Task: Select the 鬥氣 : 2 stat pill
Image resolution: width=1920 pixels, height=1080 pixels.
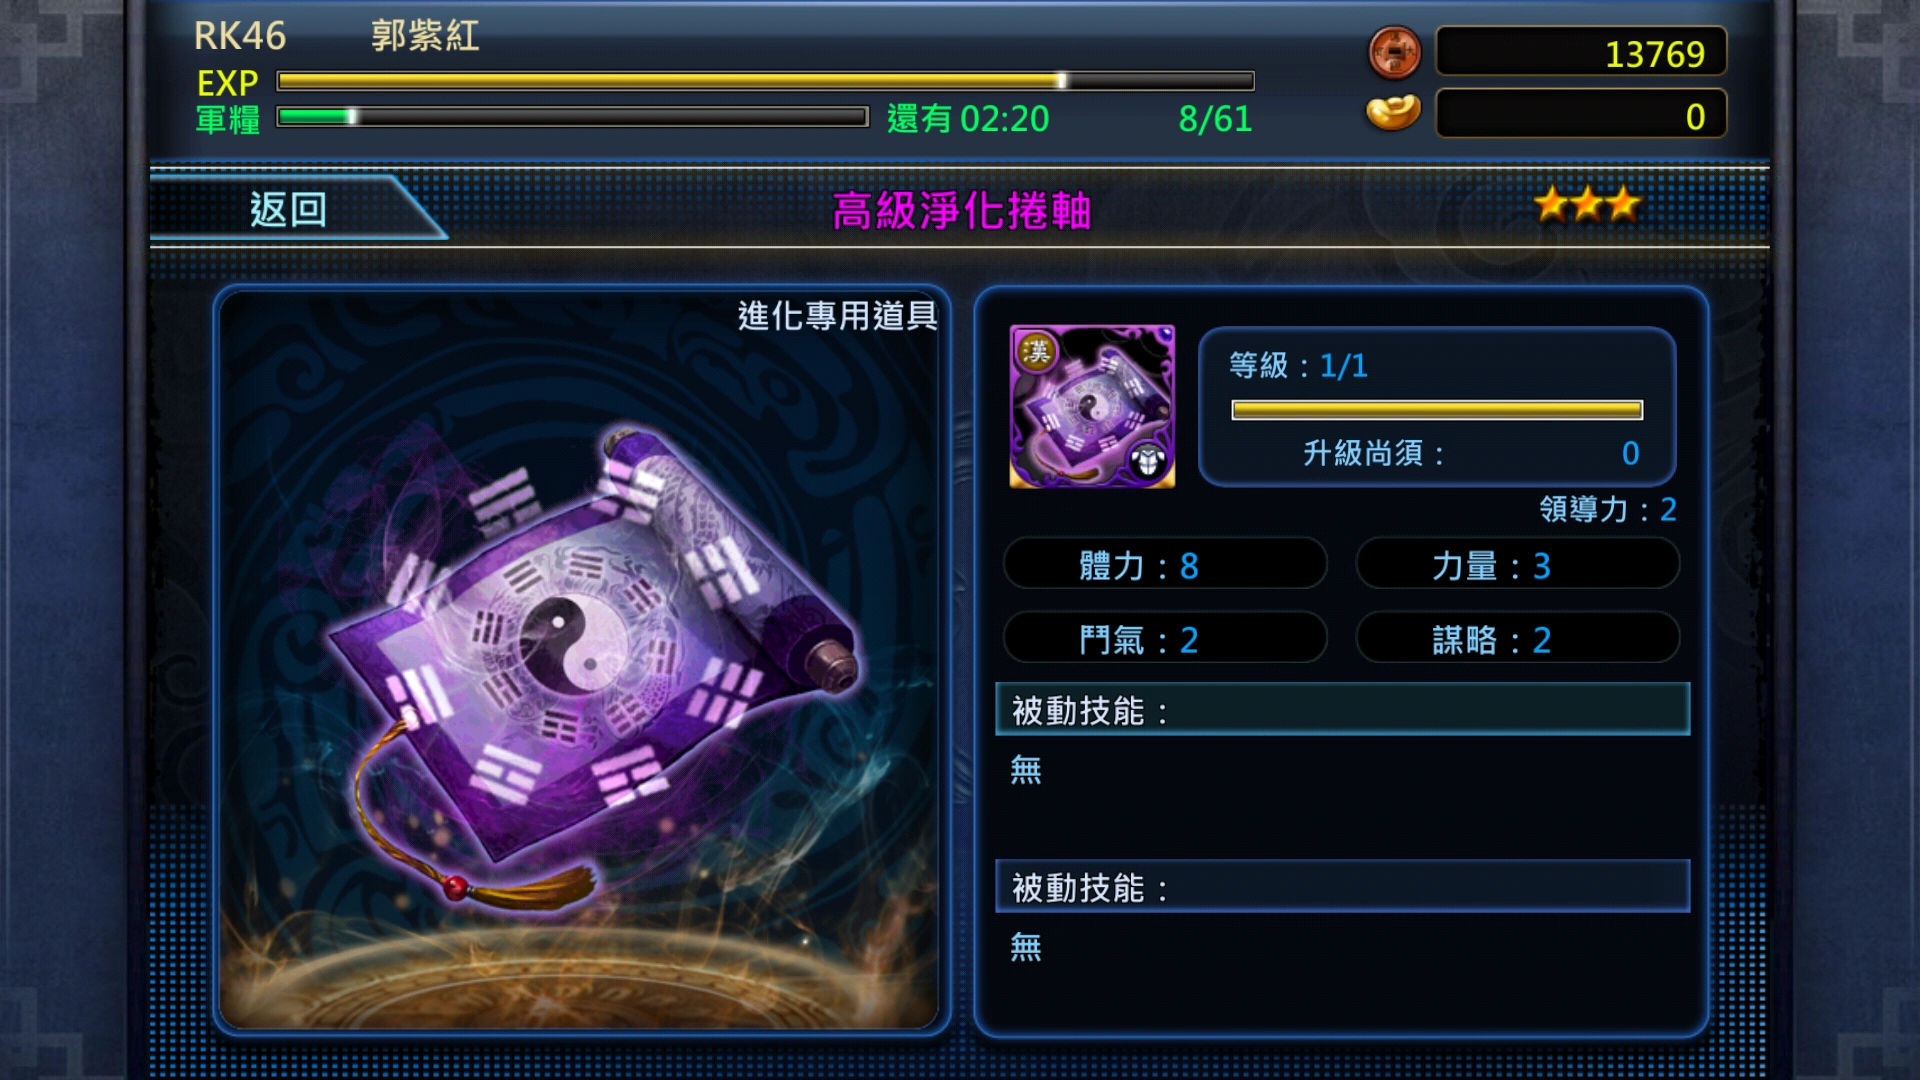Action: pyautogui.click(x=1165, y=638)
